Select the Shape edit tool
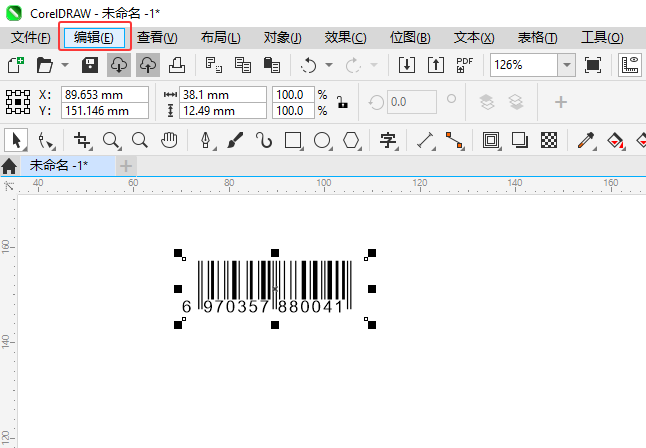Viewport: 646px width, 448px height. pos(45,141)
